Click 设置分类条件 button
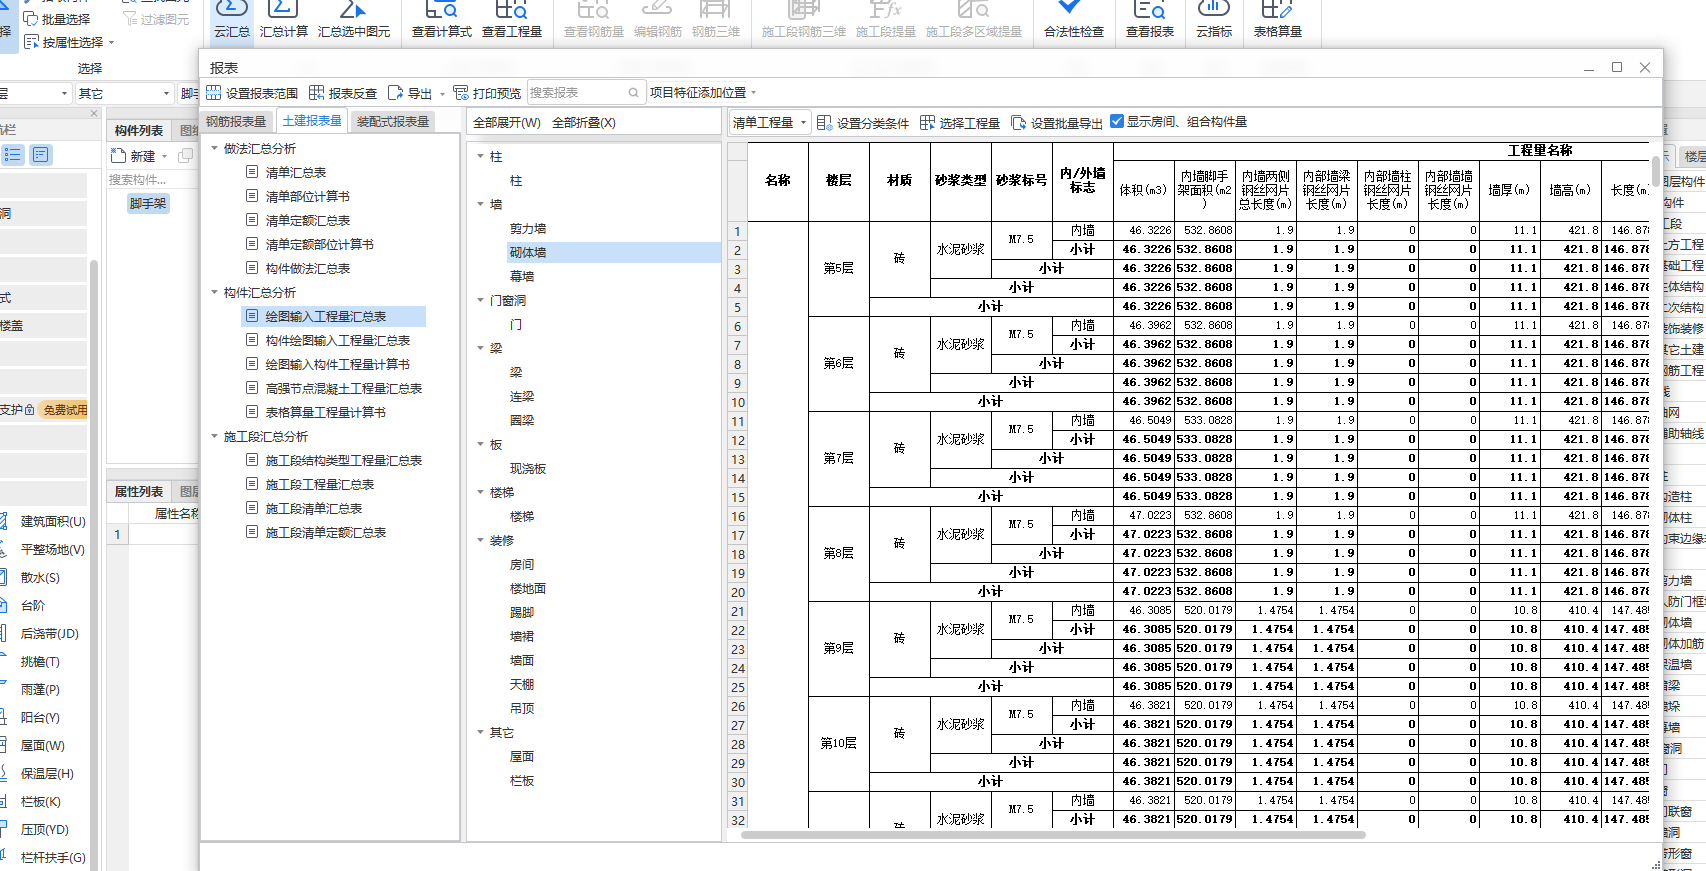 point(863,123)
